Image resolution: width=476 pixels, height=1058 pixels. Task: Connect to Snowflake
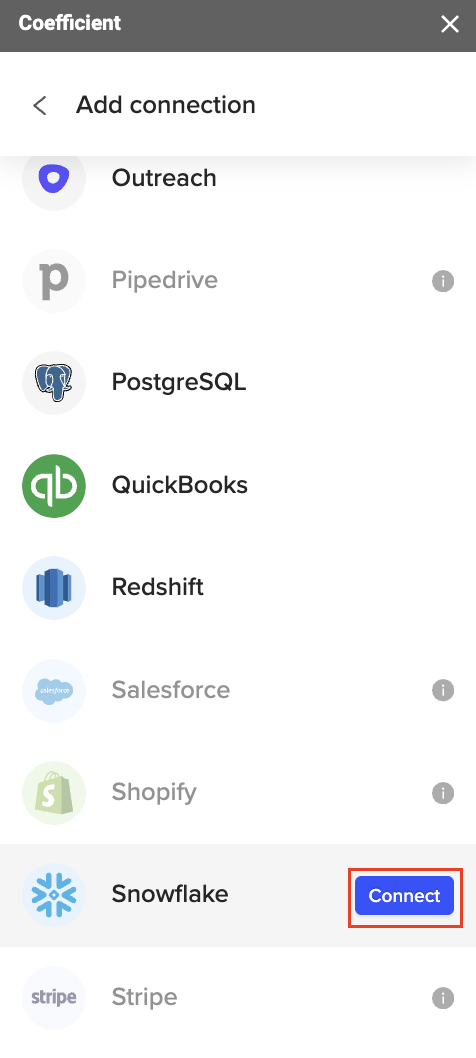[x=404, y=895]
